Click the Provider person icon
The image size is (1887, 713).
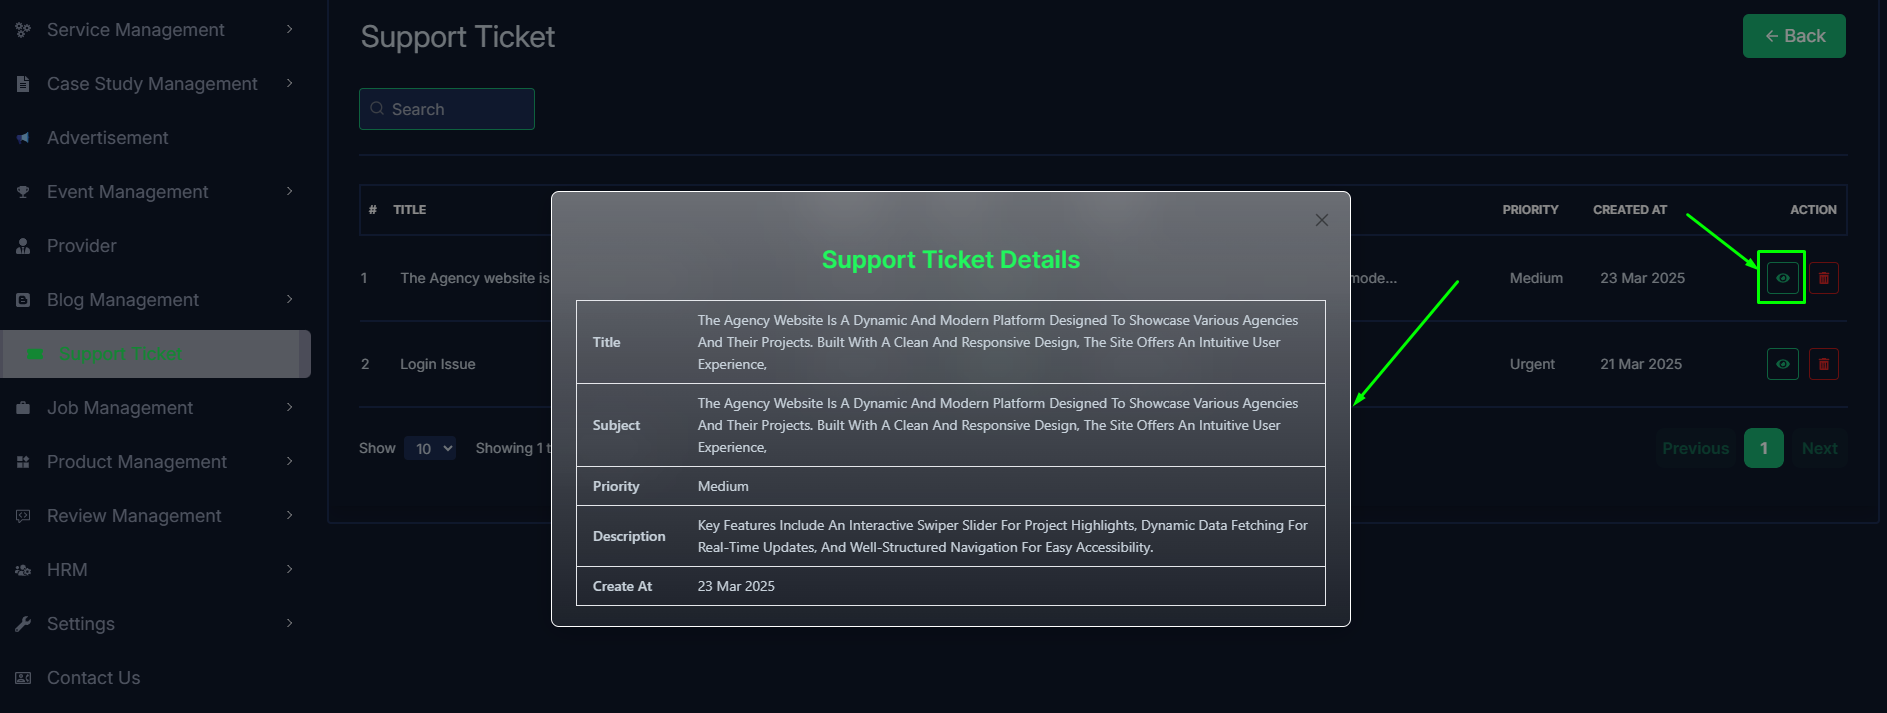(x=23, y=246)
